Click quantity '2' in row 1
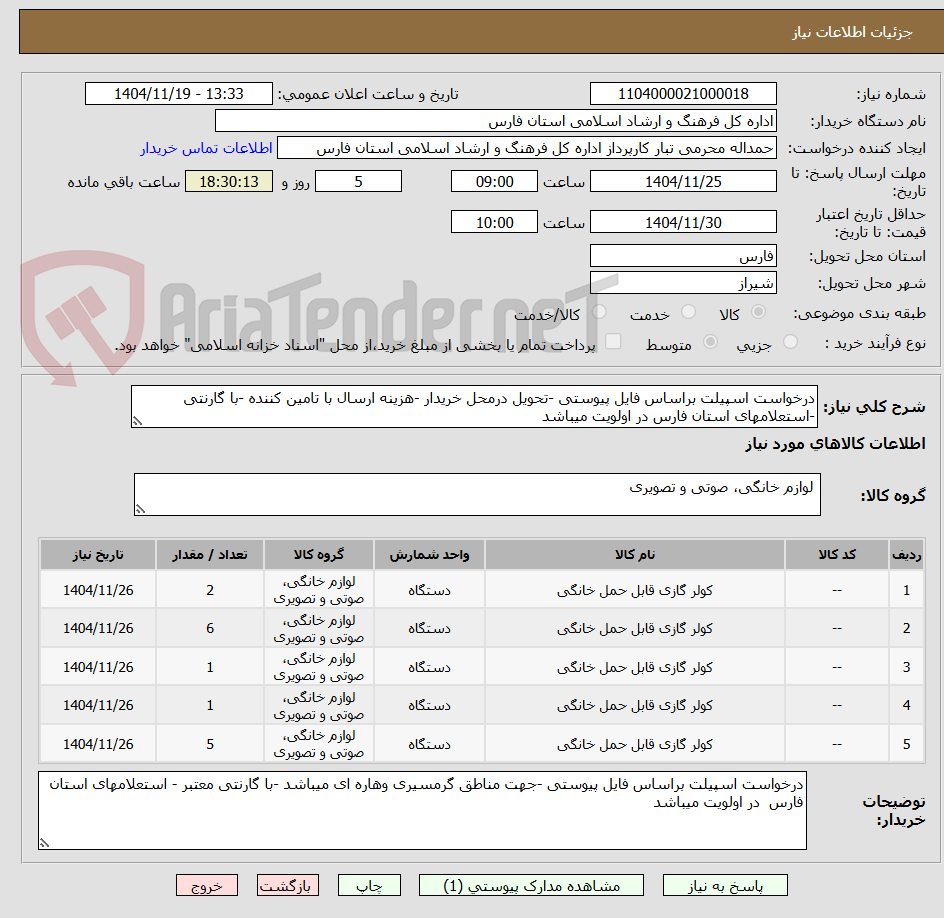944x918 pixels. tap(210, 591)
